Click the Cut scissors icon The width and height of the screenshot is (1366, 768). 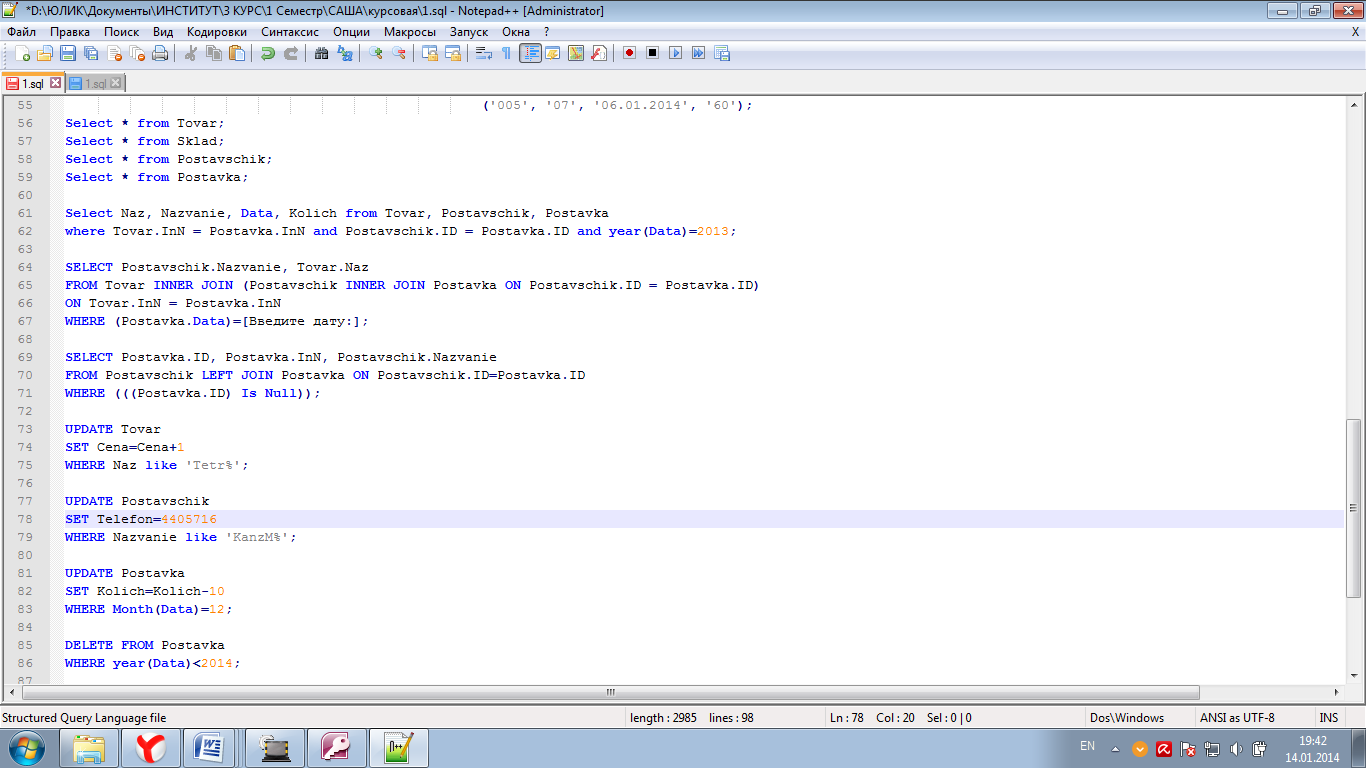click(191, 53)
